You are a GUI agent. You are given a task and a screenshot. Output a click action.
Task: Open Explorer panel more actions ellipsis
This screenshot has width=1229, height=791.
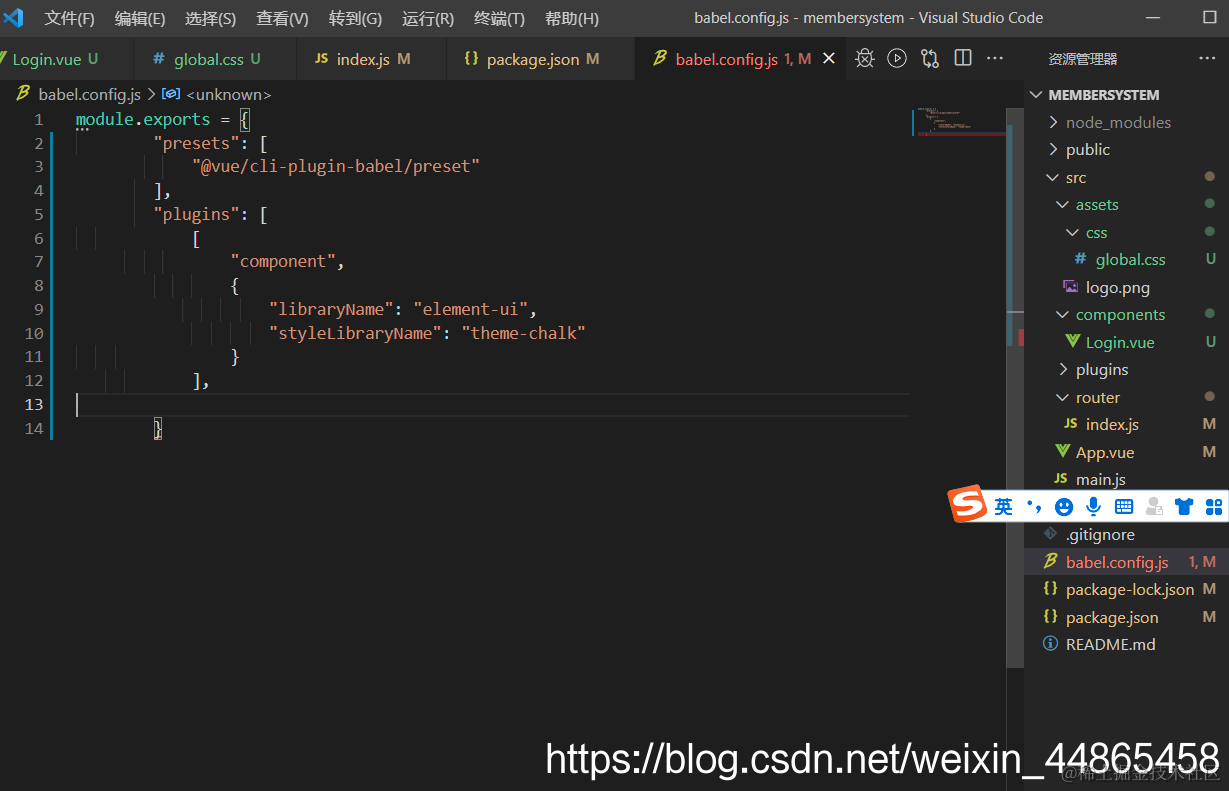[1207, 59]
